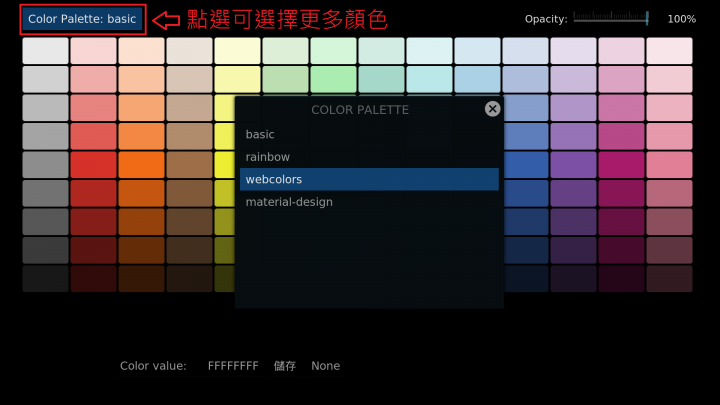This screenshot has height=405, width=720.
Task: Pick the vivid purple swatch
Action: pyautogui.click(x=574, y=164)
